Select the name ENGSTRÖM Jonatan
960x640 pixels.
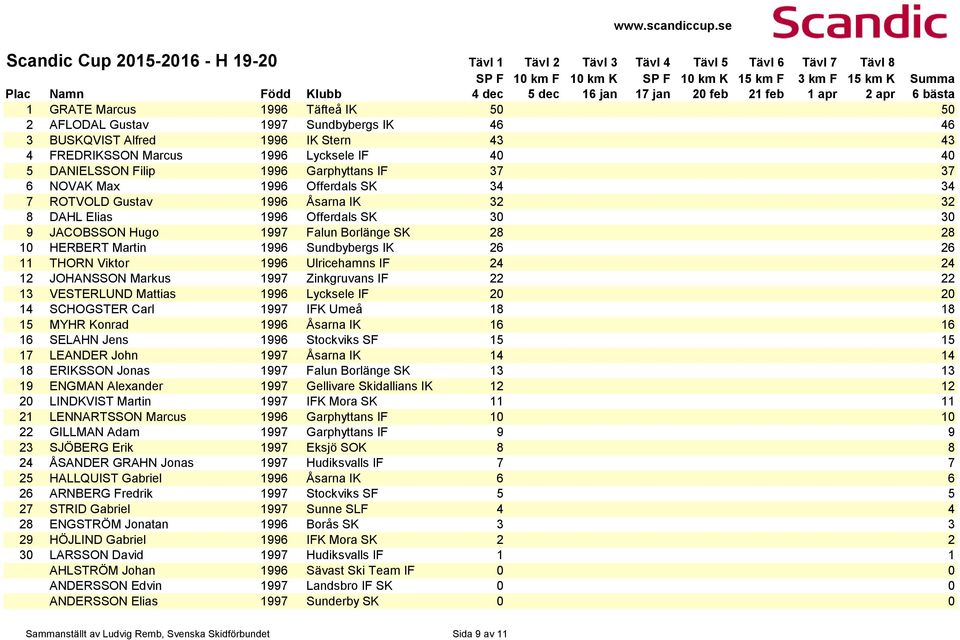tap(108, 524)
